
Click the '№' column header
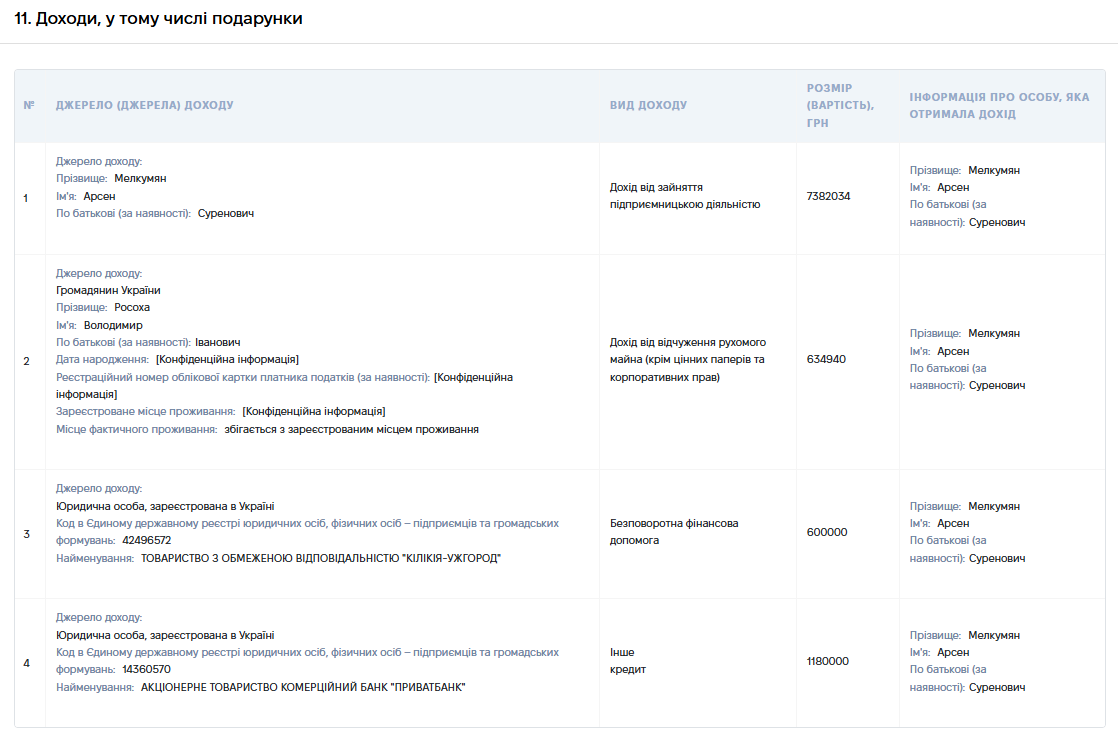29,105
